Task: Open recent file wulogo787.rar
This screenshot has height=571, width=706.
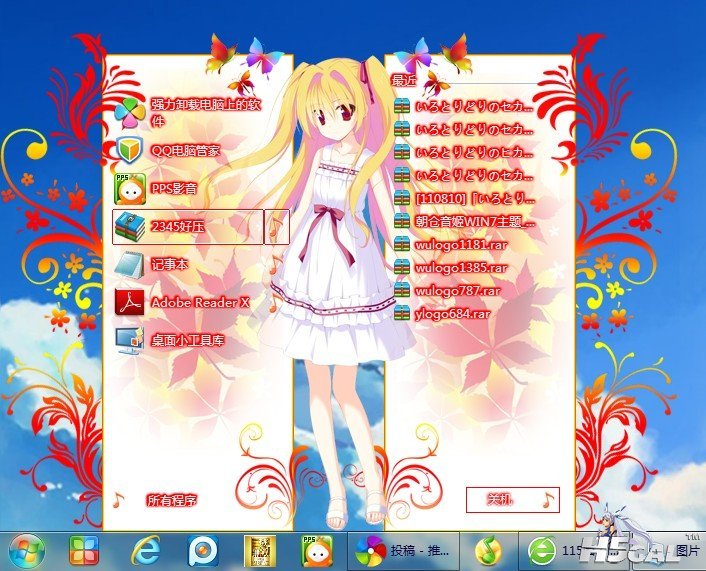Action: (457, 290)
